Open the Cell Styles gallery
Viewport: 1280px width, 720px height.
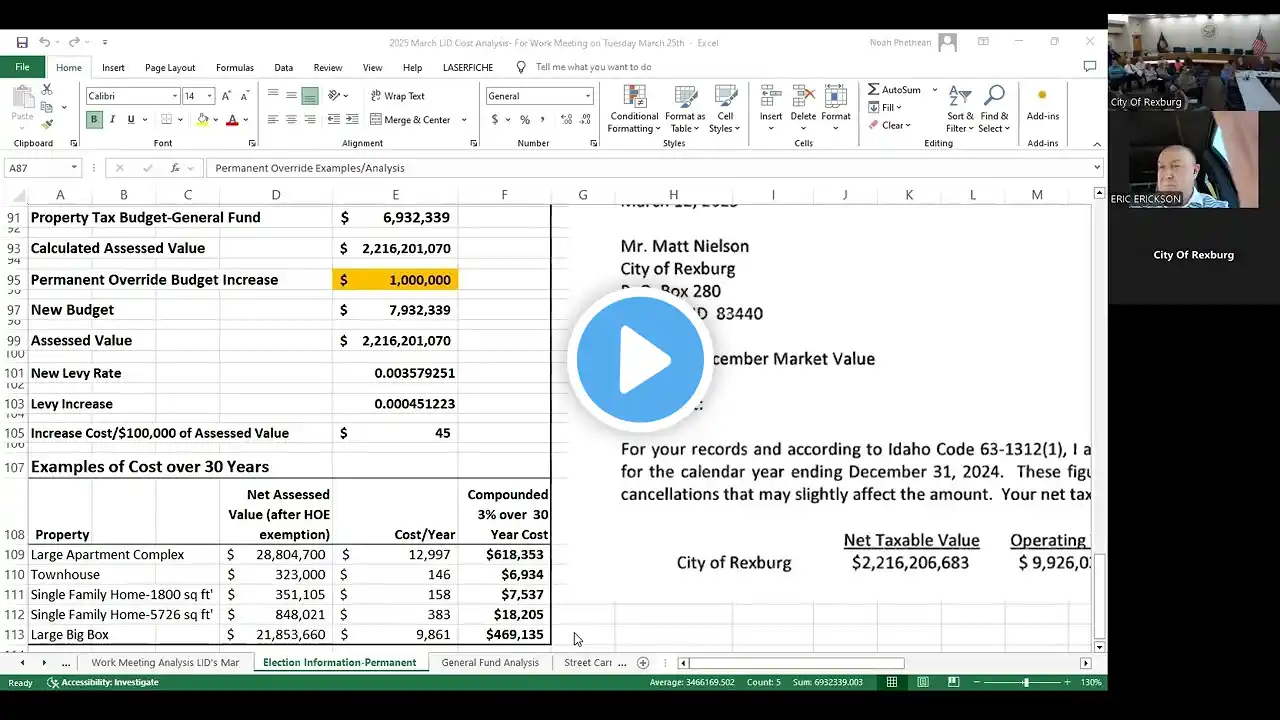click(x=724, y=109)
